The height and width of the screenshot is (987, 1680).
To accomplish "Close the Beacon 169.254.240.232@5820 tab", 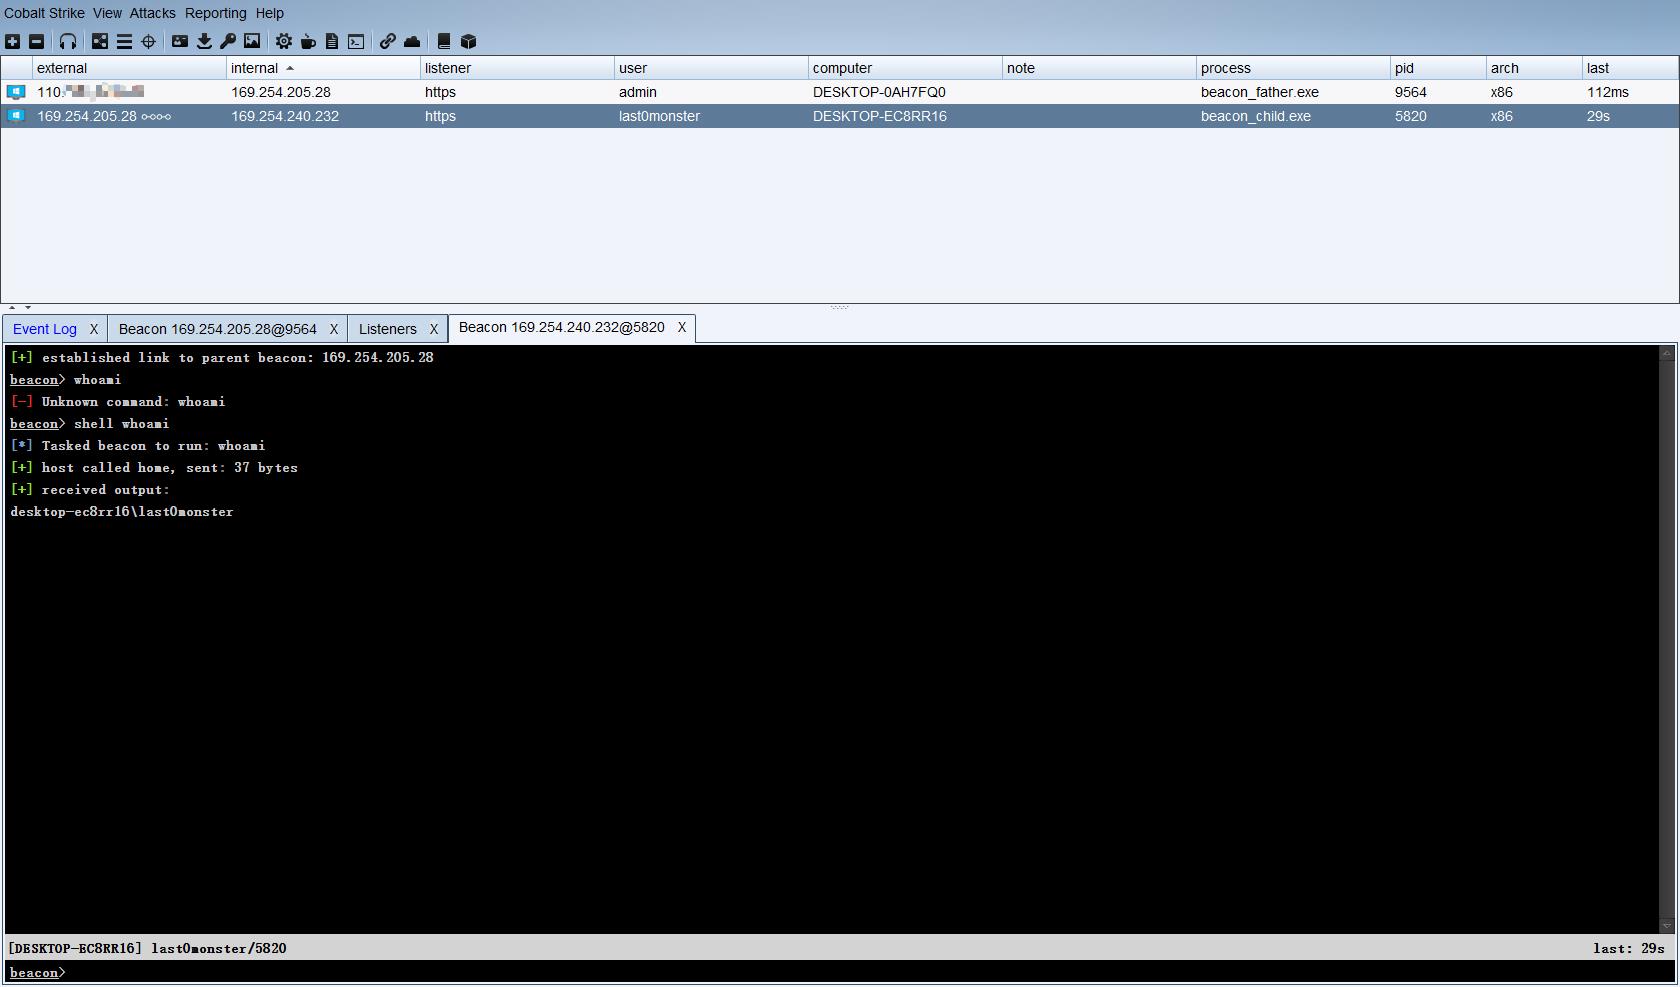I will point(682,327).
